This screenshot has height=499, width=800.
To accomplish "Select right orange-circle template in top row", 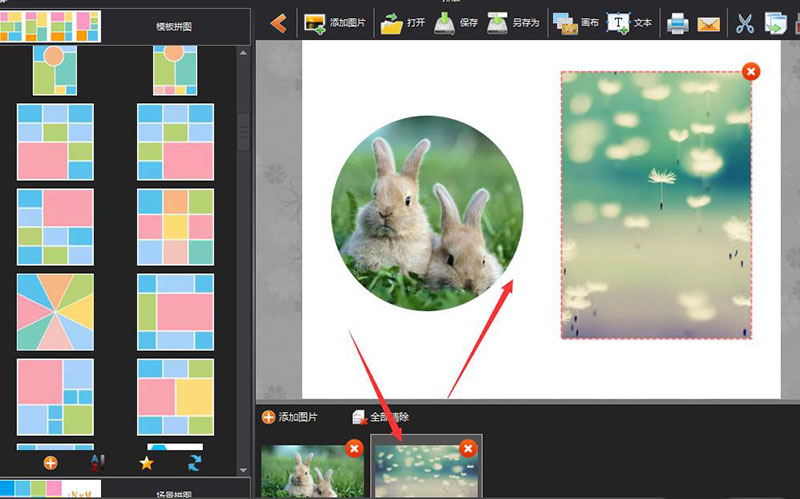I will click(175, 70).
